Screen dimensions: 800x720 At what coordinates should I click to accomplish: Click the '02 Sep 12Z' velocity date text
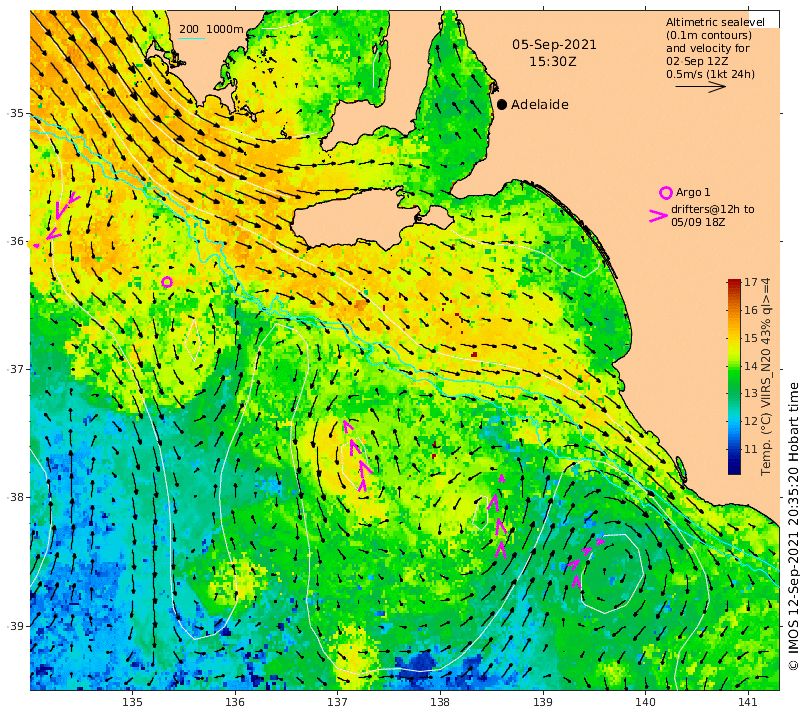point(696,61)
